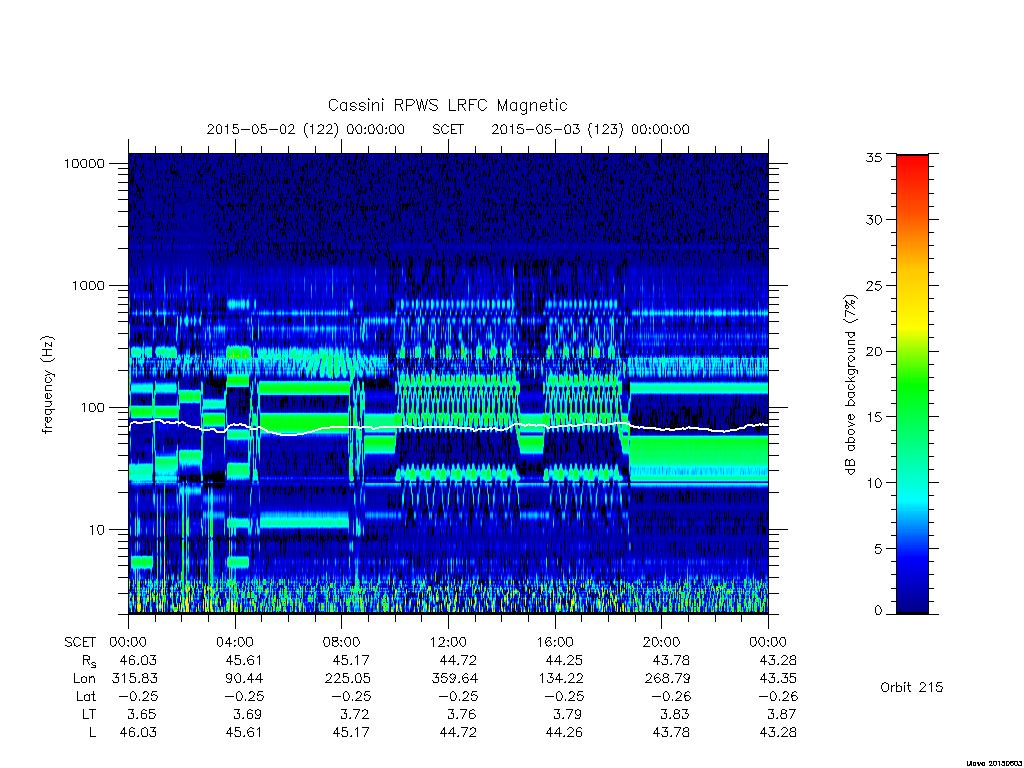1024x768 pixels.
Task: Click the 'frequency (Hz)' axis label
Action: coord(47,385)
